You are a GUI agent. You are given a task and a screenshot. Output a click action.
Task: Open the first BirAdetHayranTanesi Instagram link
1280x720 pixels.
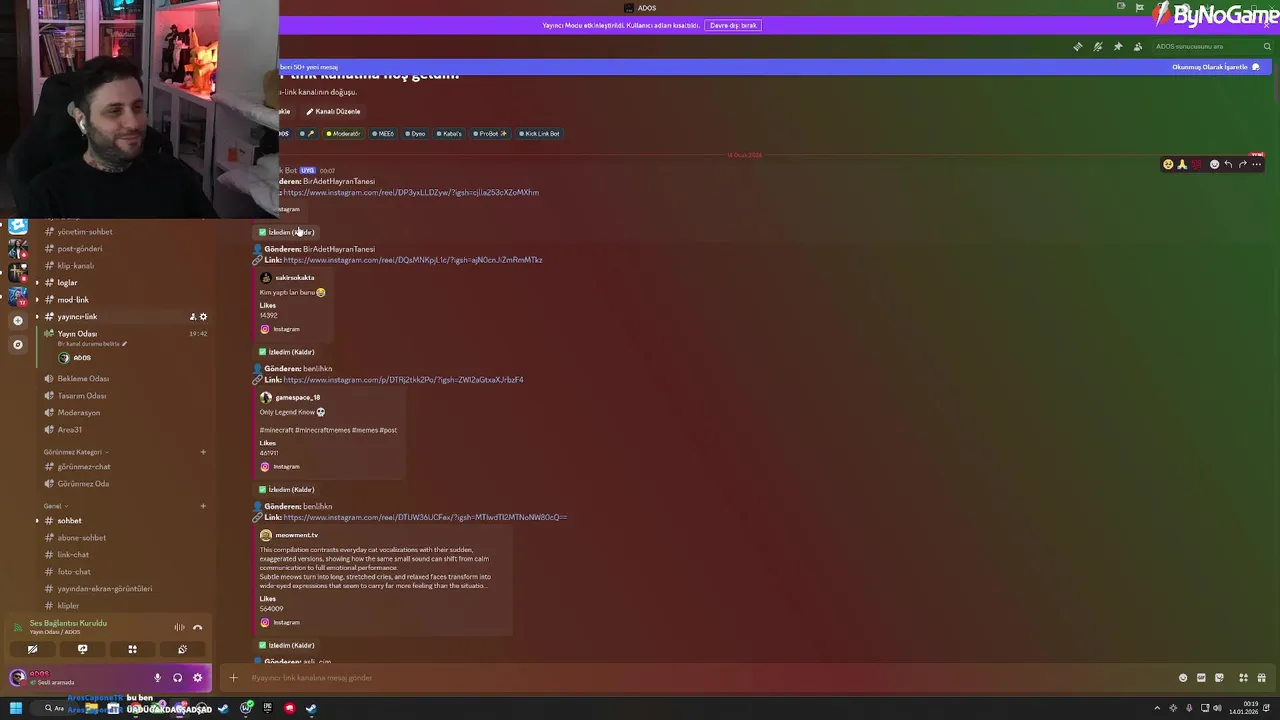pos(411,193)
